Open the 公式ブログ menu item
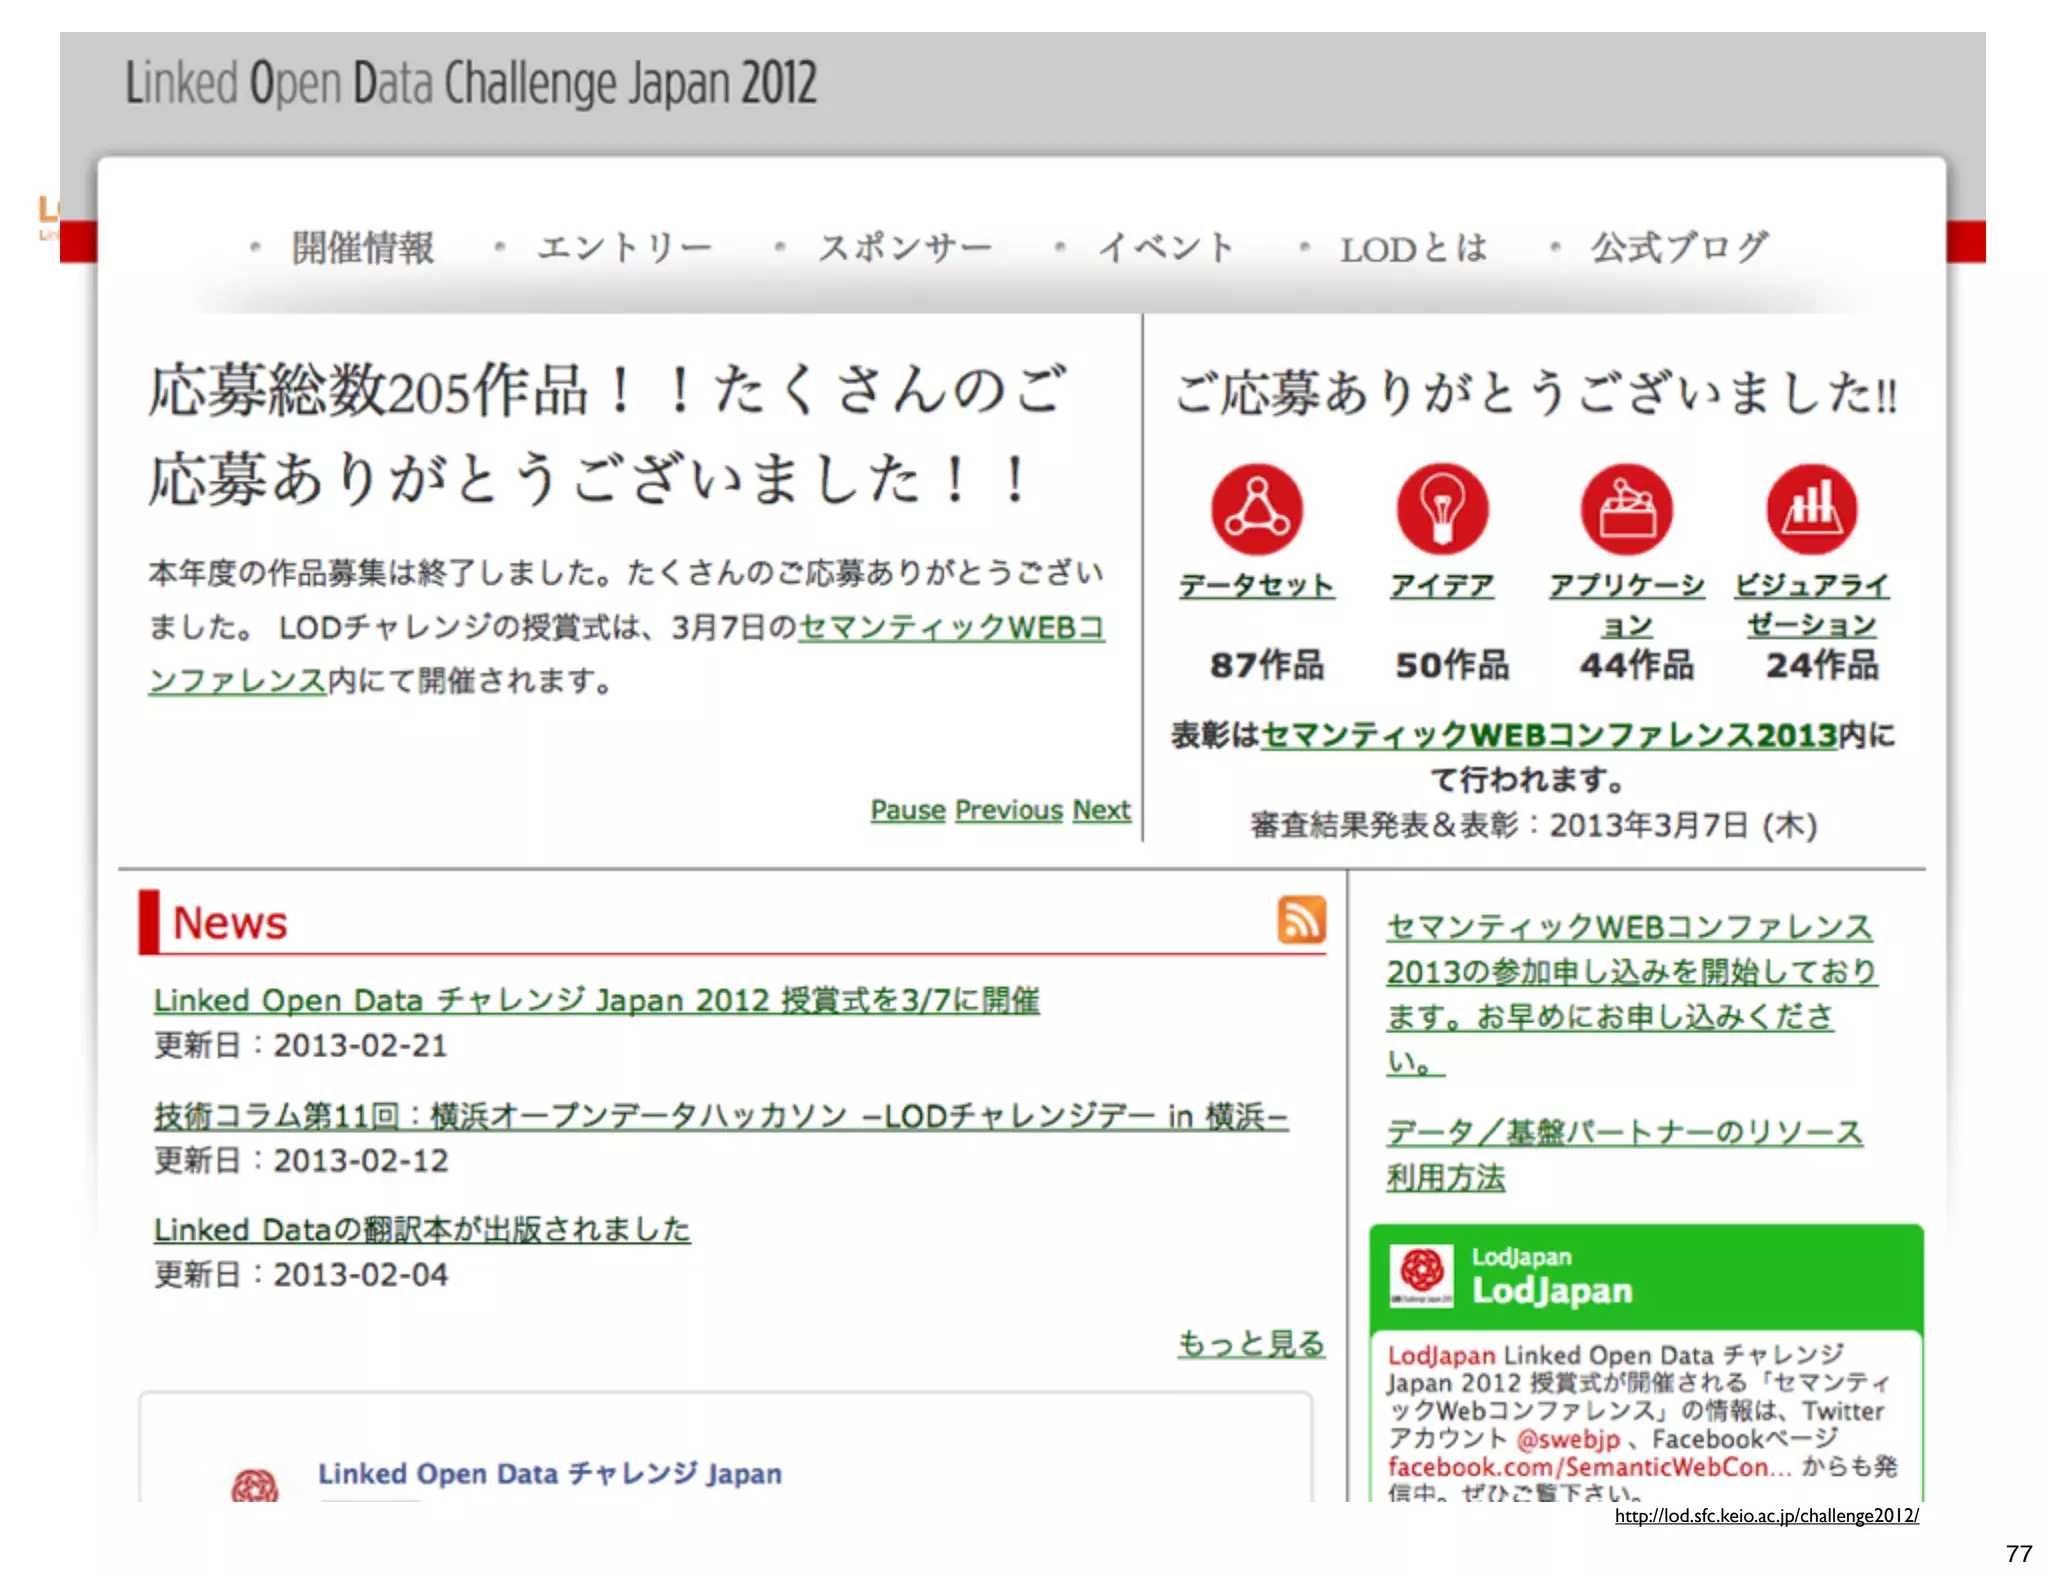Image resolution: width=2048 pixels, height=1576 pixels. 1680,248
